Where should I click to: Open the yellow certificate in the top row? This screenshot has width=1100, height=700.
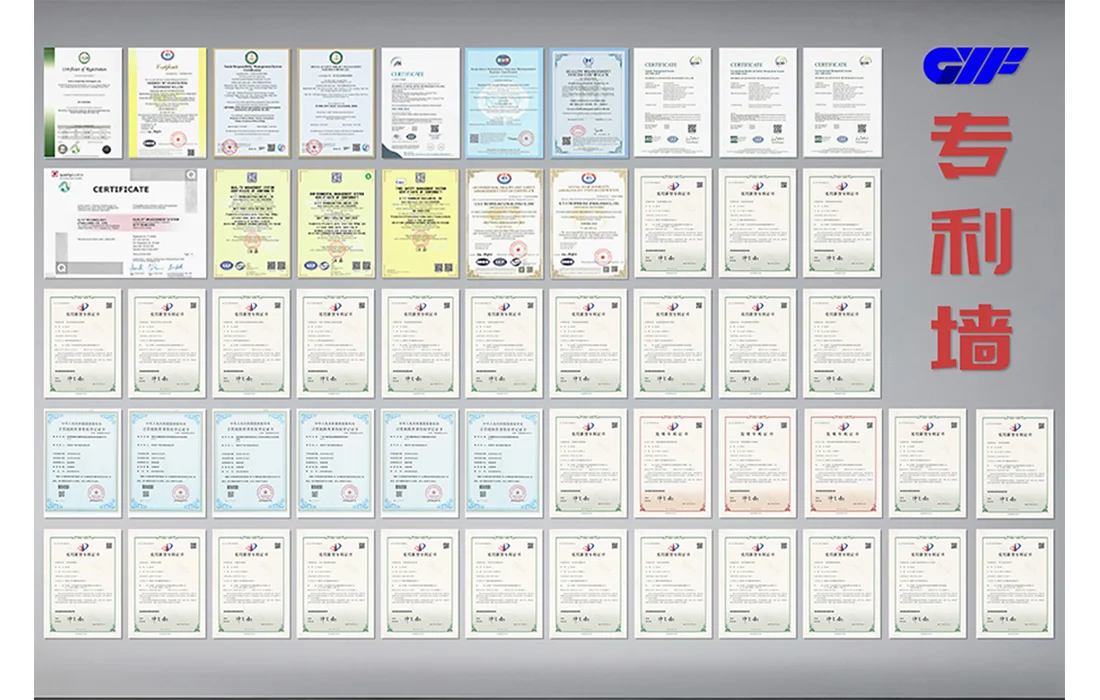167,103
